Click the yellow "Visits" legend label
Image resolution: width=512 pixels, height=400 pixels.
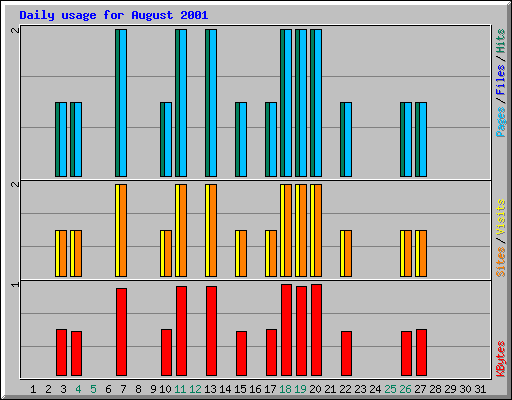501,217
